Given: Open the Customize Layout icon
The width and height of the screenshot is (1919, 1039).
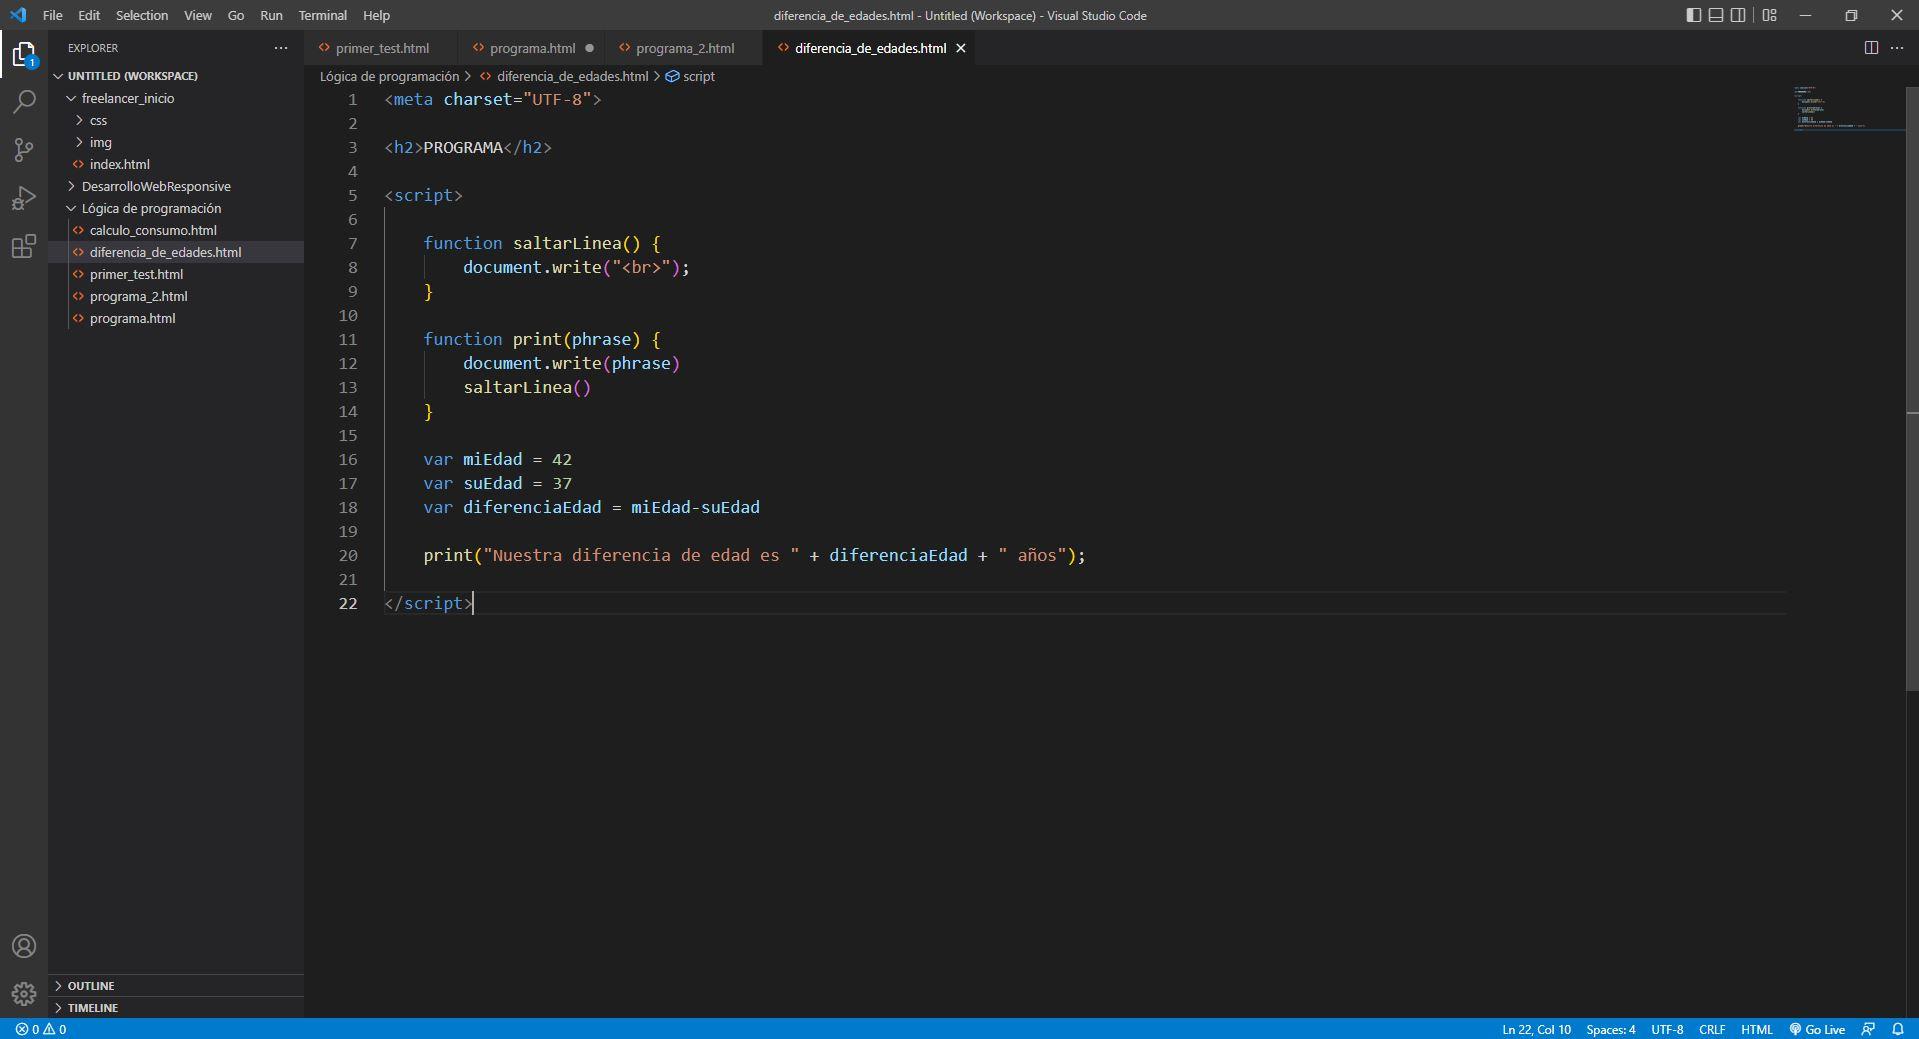Looking at the screenshot, I should [1769, 15].
